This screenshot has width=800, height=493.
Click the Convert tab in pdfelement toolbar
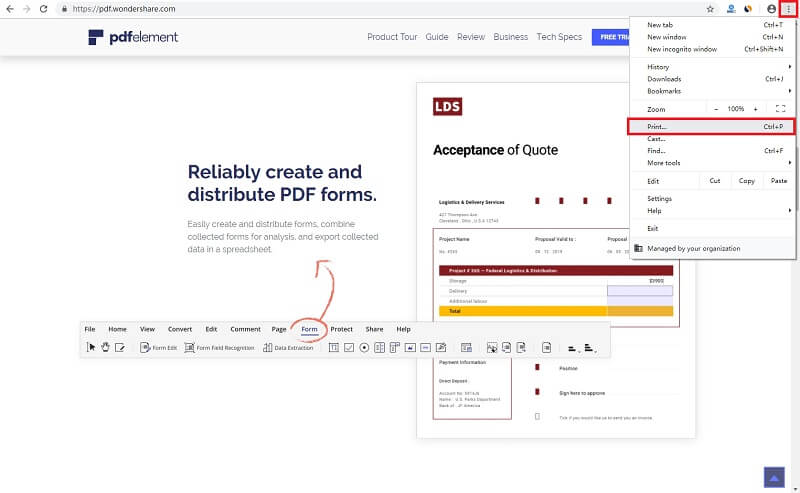click(180, 329)
